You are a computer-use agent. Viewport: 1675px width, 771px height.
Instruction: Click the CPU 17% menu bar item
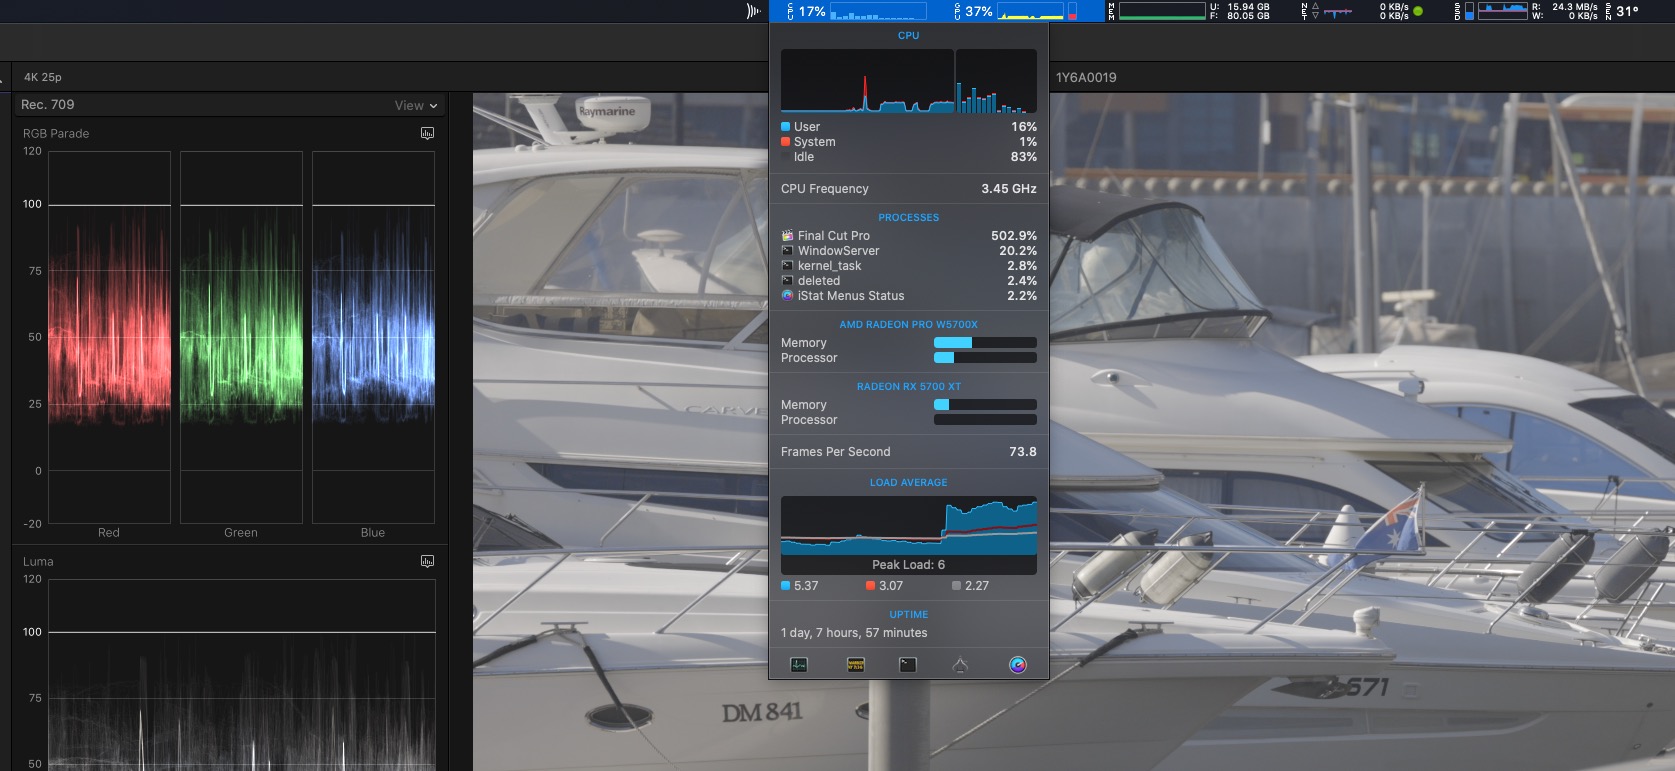pos(857,11)
